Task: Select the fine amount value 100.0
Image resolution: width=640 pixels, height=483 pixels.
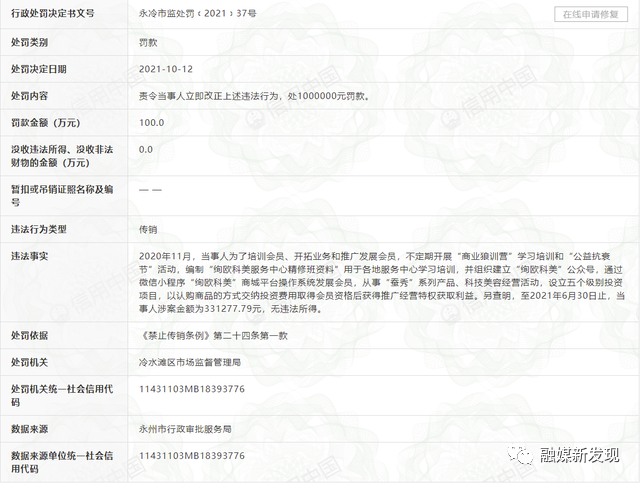Action: (x=151, y=122)
